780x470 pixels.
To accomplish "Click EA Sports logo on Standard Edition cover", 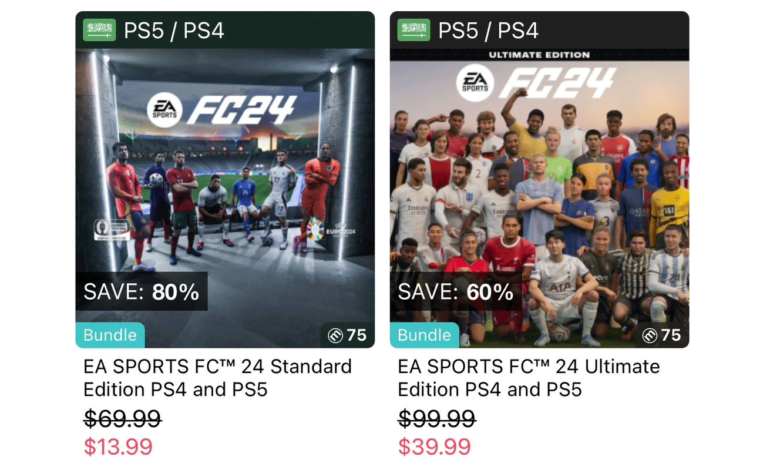I will [165, 110].
